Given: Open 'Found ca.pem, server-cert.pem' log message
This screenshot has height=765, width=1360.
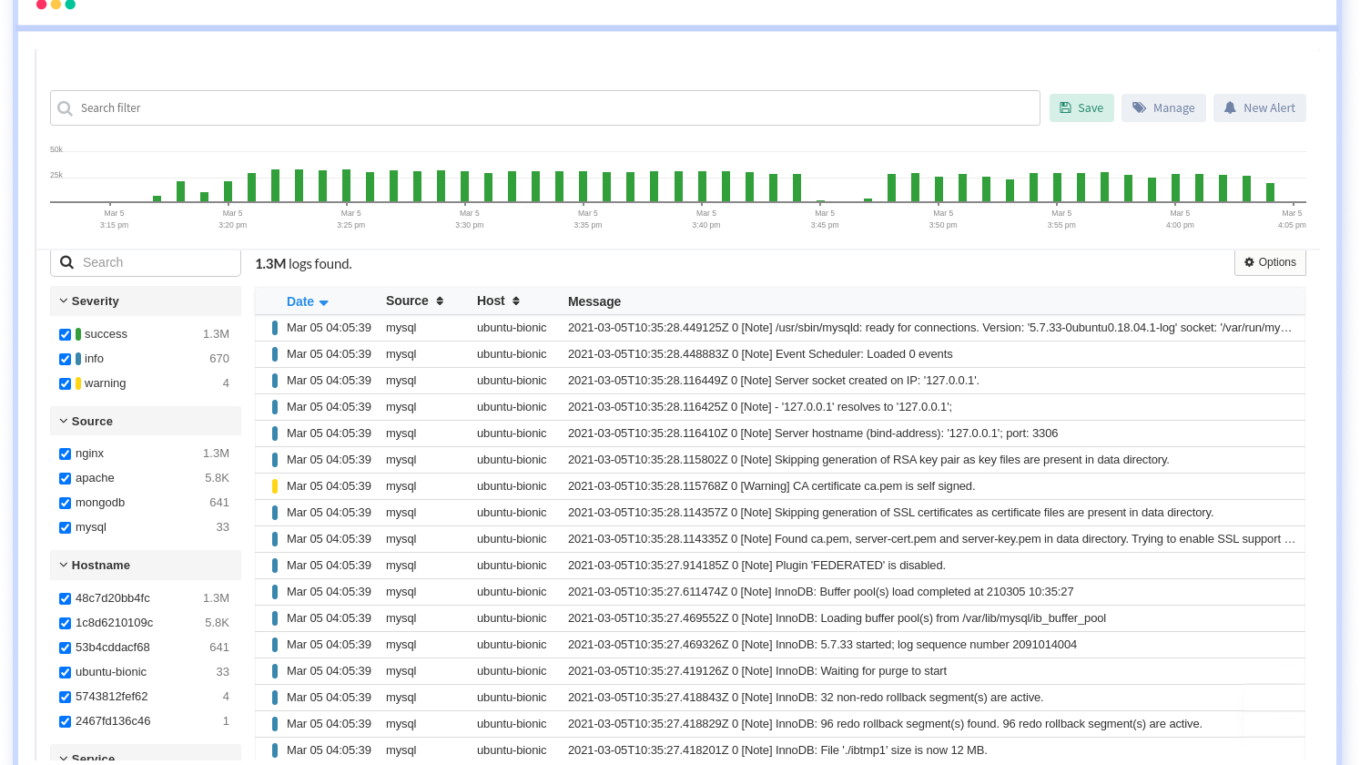Looking at the screenshot, I should coord(931,539).
